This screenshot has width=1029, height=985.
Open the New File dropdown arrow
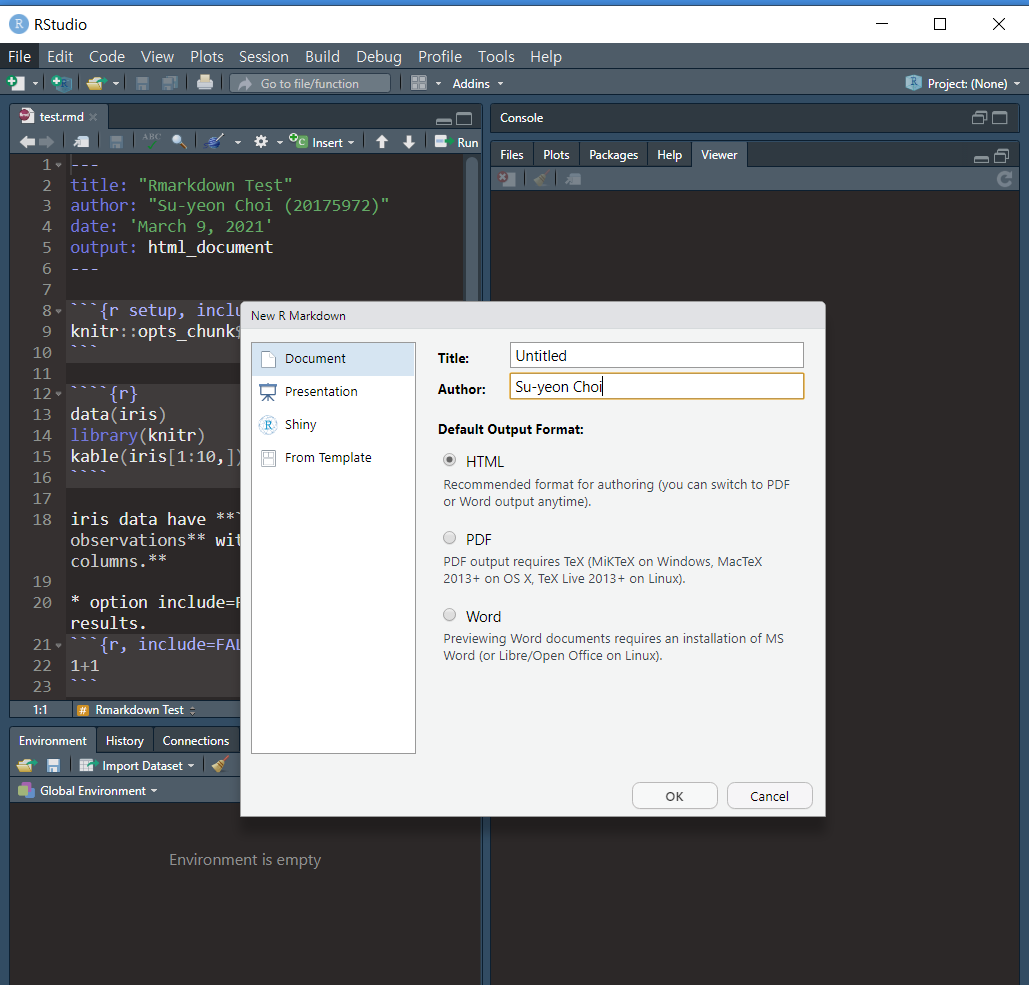point(35,84)
